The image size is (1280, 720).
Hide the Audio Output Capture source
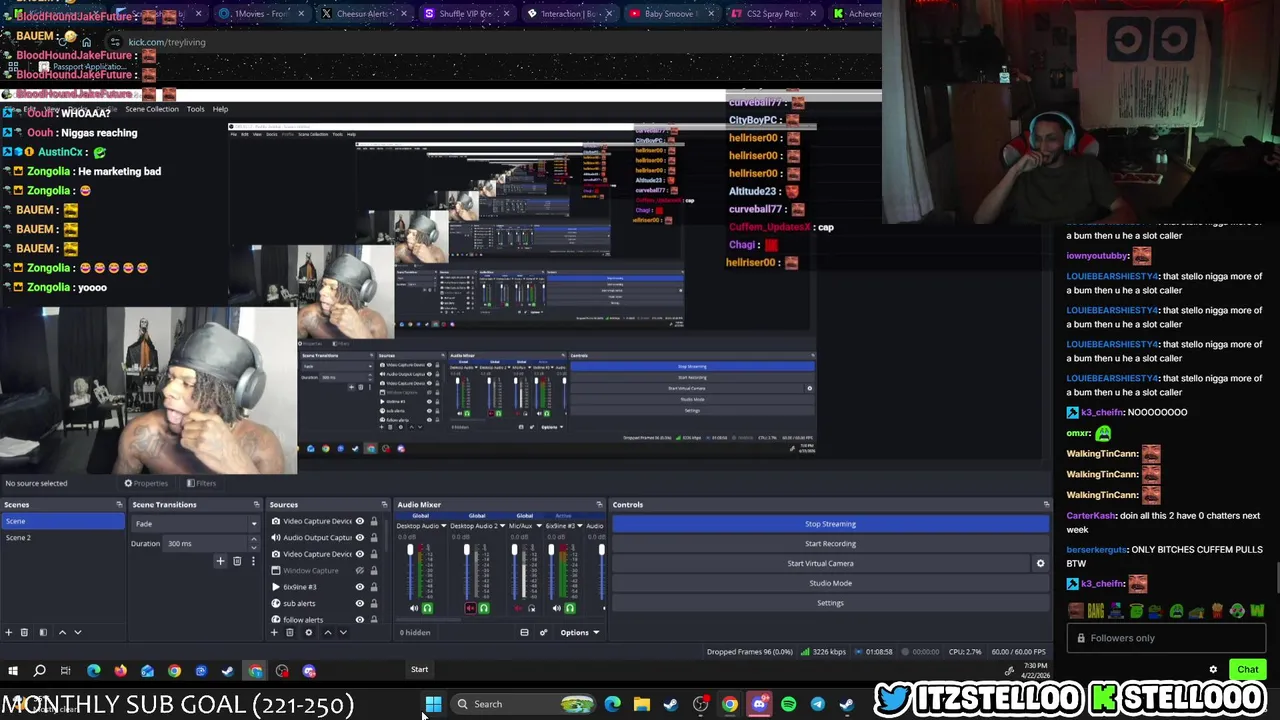pos(360,538)
